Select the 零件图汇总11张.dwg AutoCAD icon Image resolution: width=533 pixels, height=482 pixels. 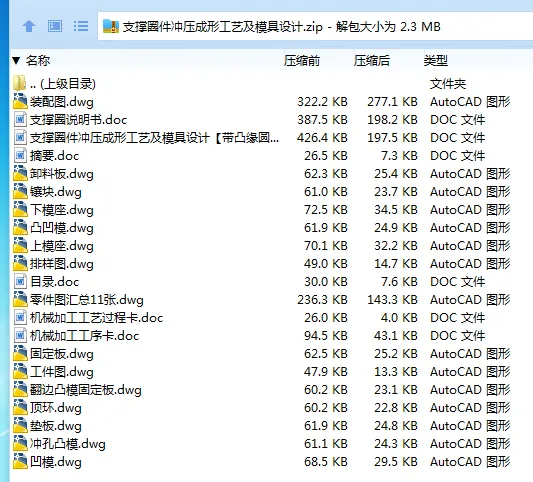click(x=20, y=299)
